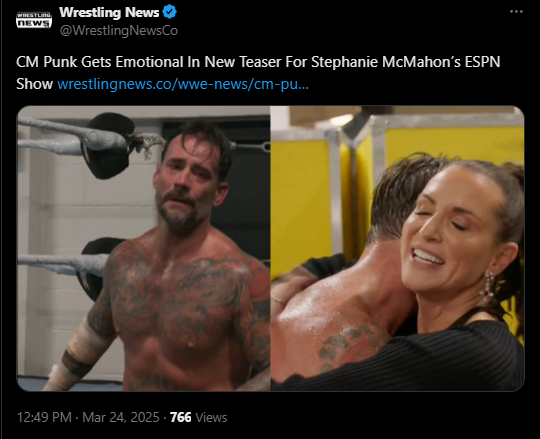The image size is (540, 439).
Task: Enlarge the right photo of woman hugging
Action: pos(397,248)
